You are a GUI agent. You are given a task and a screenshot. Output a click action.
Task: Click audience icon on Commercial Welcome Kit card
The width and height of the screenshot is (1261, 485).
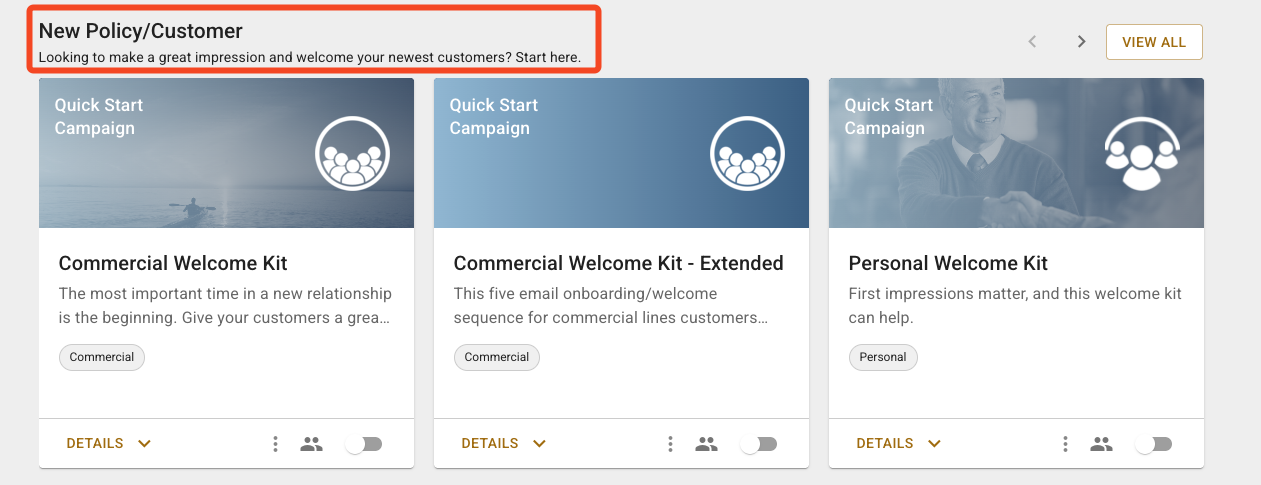click(312, 444)
